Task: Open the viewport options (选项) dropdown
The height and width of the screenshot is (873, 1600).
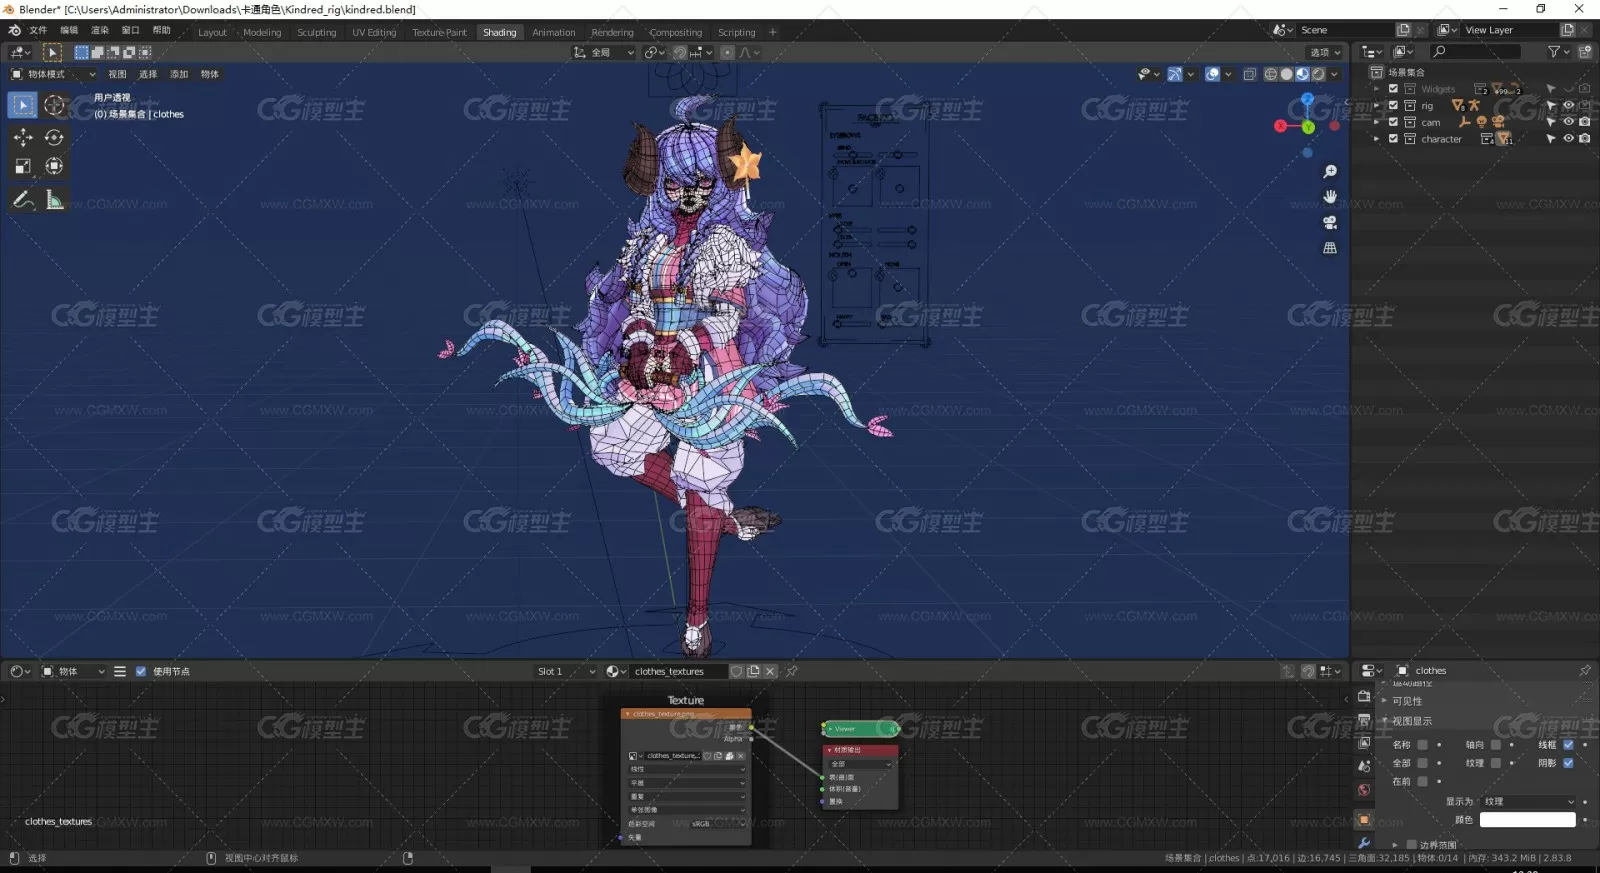Action: 1325,52
